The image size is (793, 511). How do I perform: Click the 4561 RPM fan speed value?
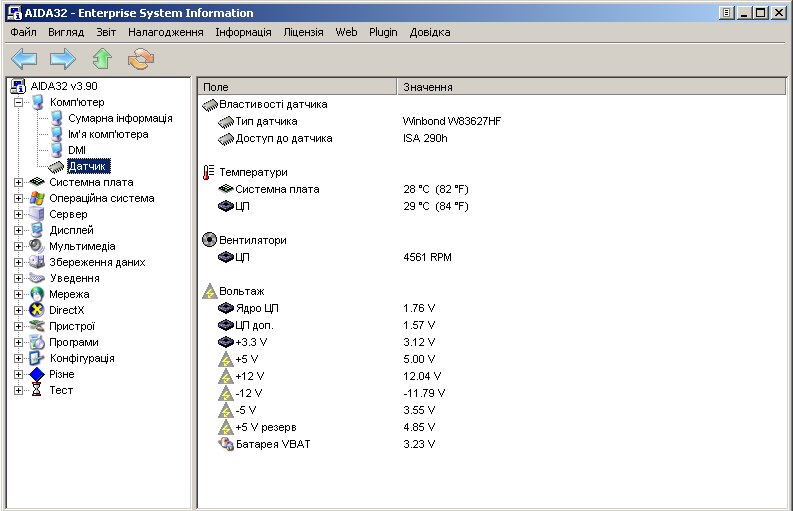coord(427,257)
